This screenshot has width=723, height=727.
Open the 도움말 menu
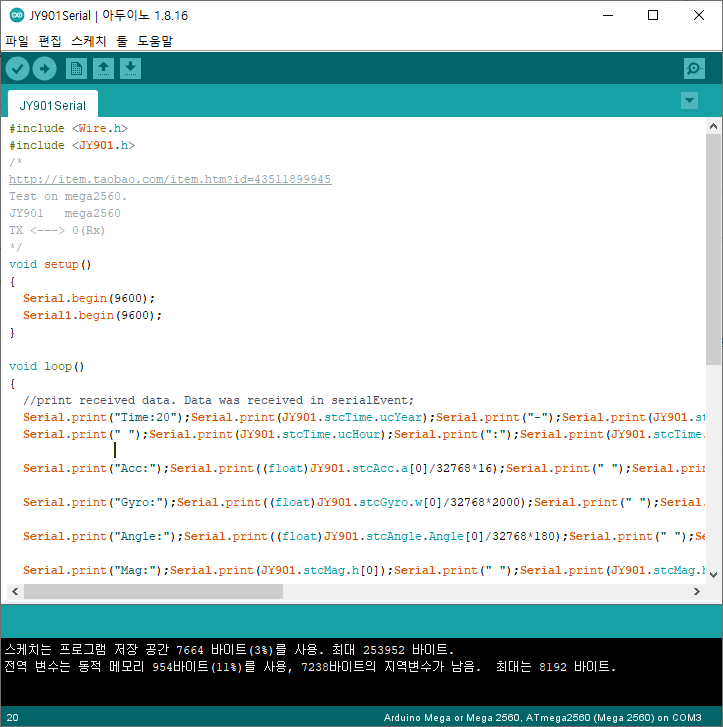coord(155,41)
